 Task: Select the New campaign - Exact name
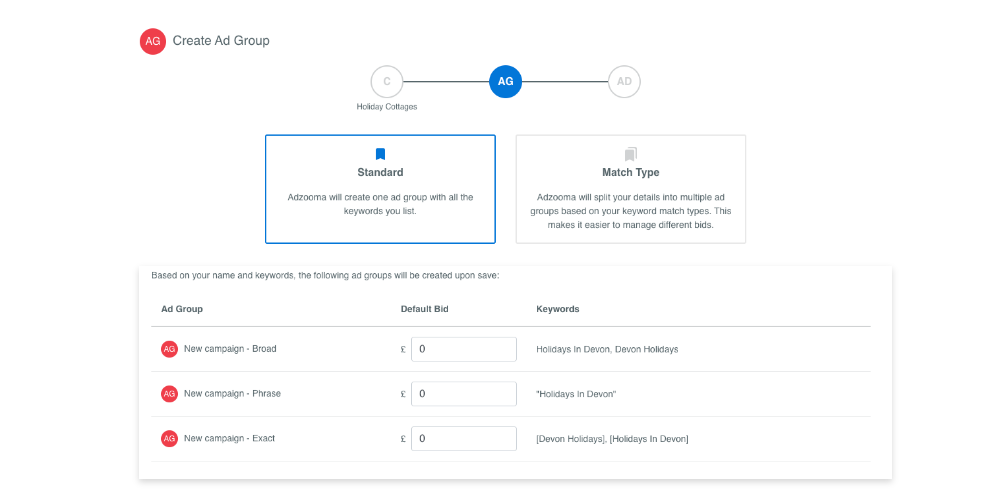pyautogui.click(x=230, y=438)
